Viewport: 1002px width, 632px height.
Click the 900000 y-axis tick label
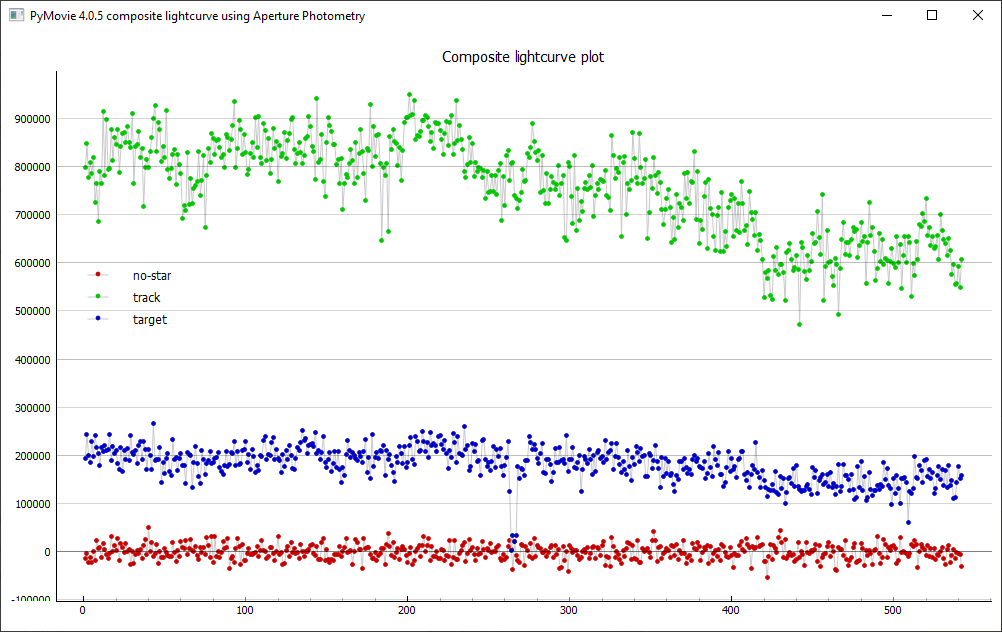(x=31, y=119)
